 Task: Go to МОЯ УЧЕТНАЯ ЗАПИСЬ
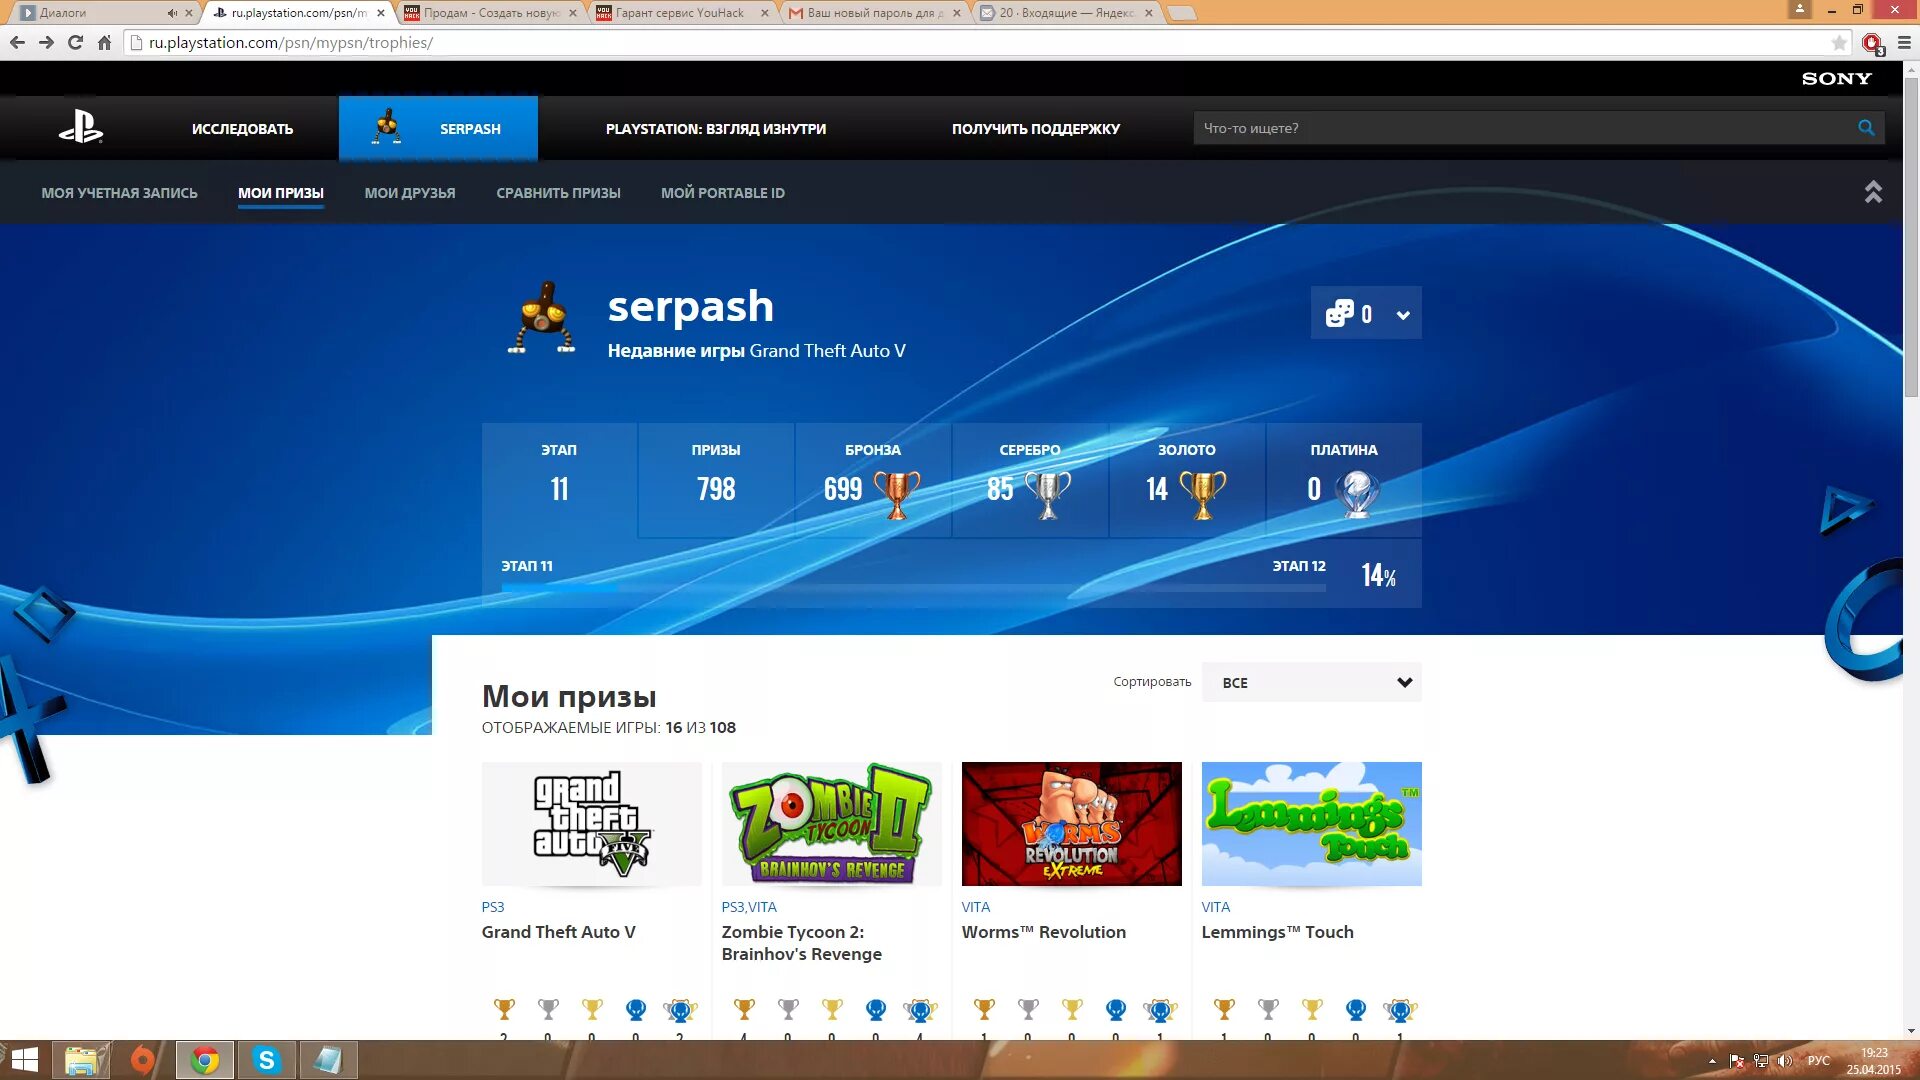pyautogui.click(x=119, y=193)
